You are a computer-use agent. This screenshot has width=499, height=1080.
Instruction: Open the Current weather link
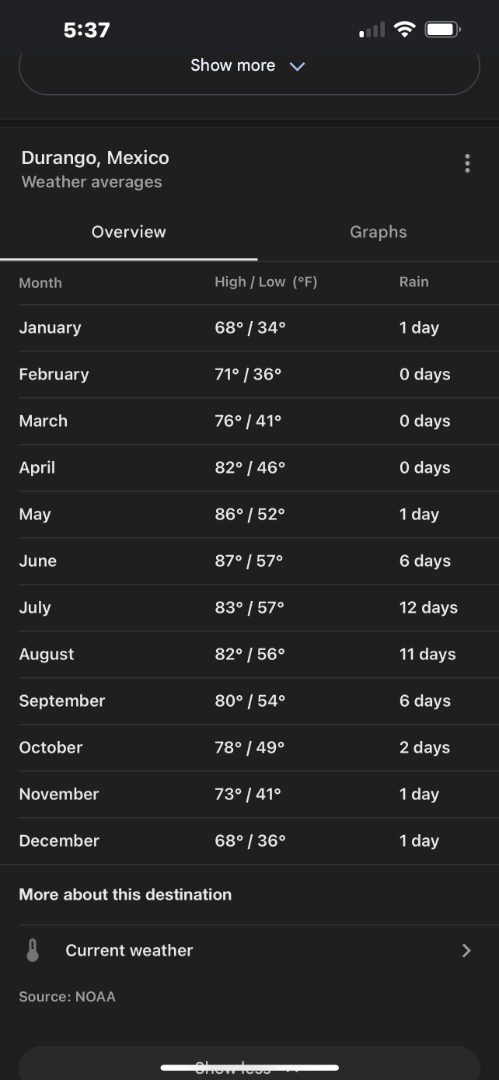pos(249,951)
